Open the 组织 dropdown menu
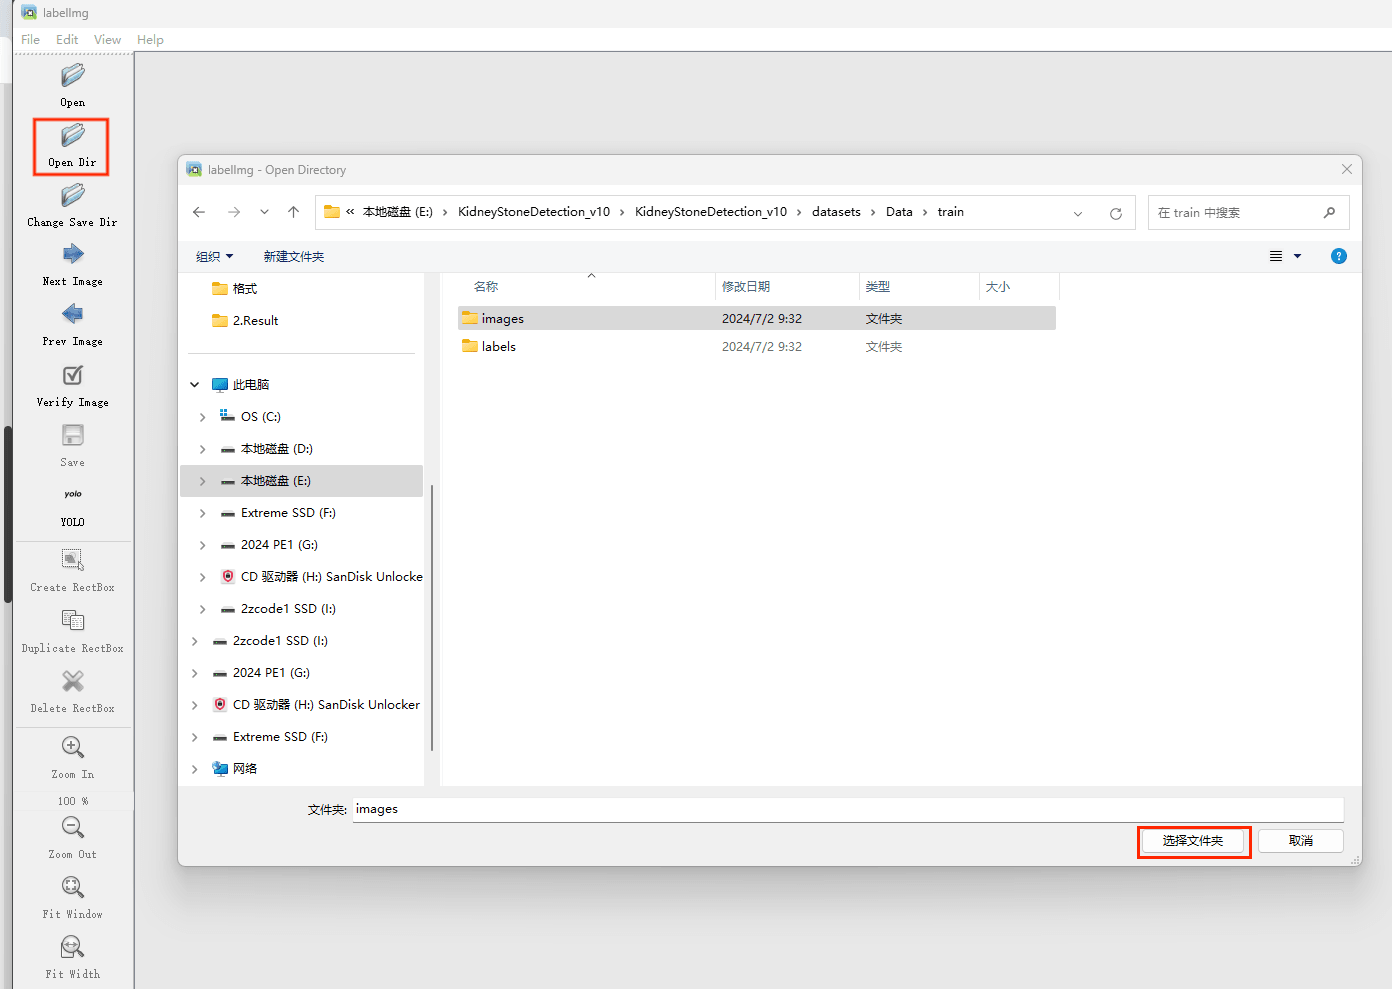Screen dimensions: 1392x989 click(214, 257)
